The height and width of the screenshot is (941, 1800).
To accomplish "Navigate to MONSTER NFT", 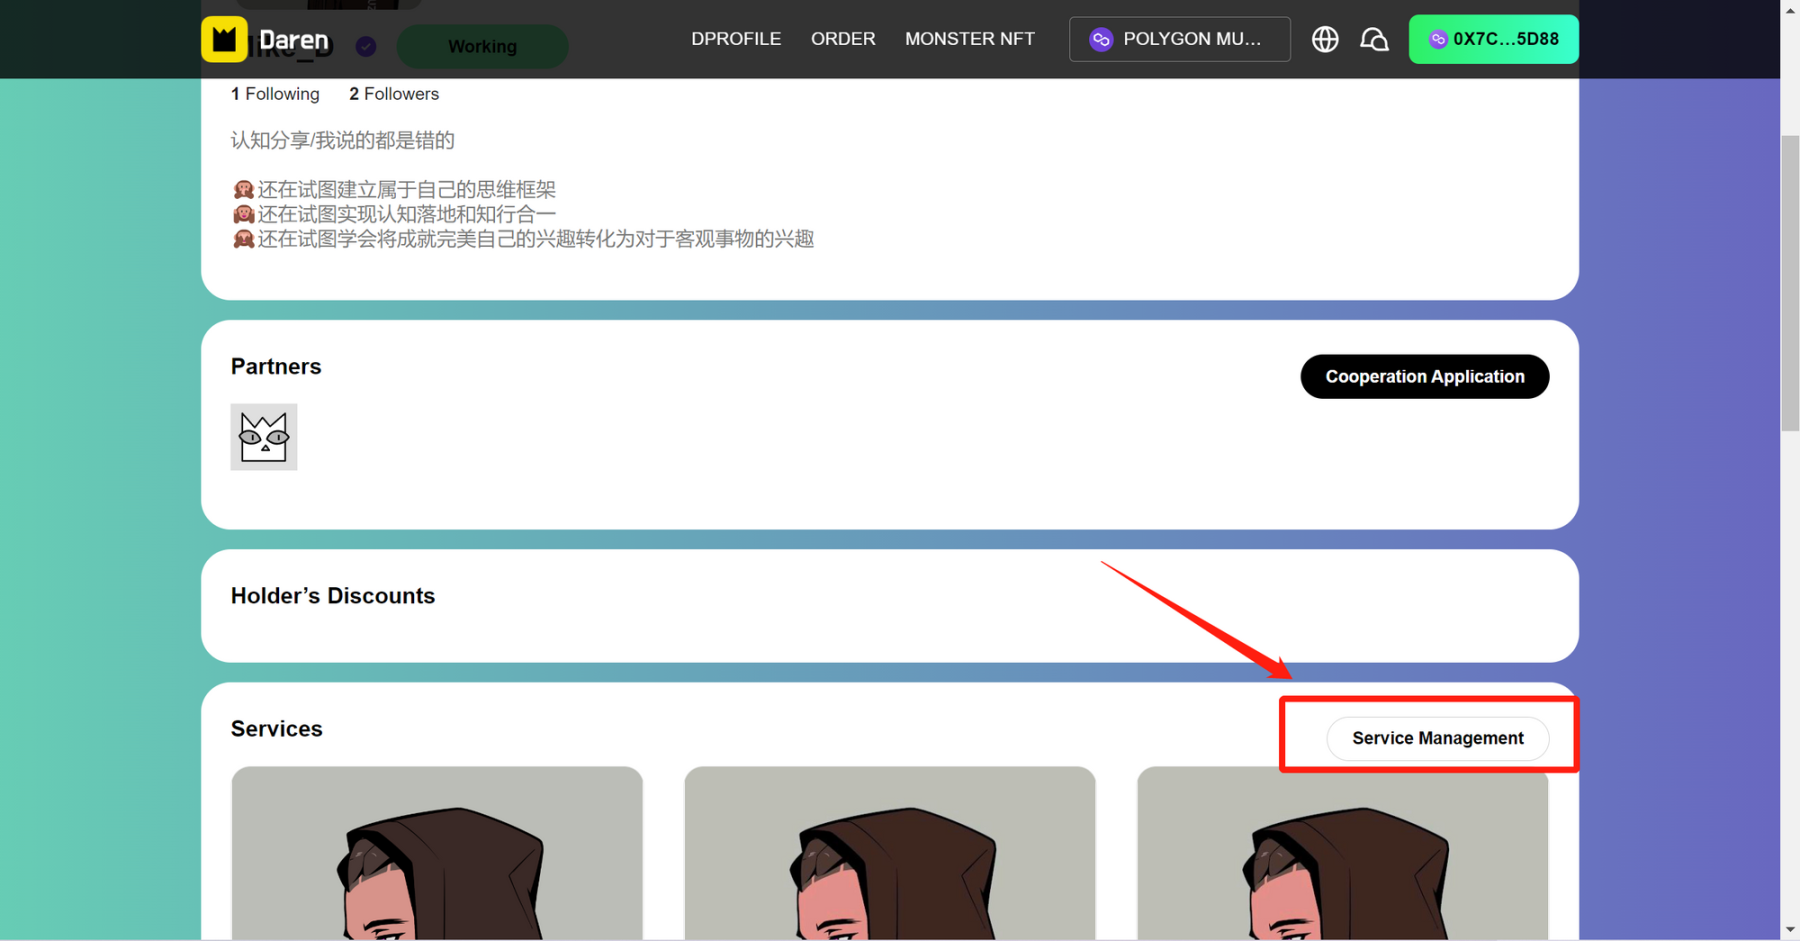I will tap(969, 39).
